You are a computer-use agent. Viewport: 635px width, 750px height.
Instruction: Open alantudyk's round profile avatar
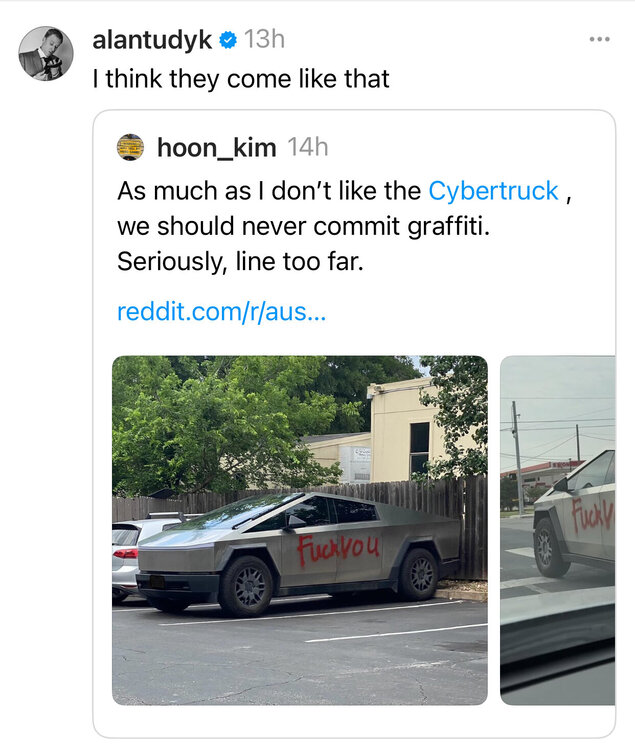click(46, 53)
